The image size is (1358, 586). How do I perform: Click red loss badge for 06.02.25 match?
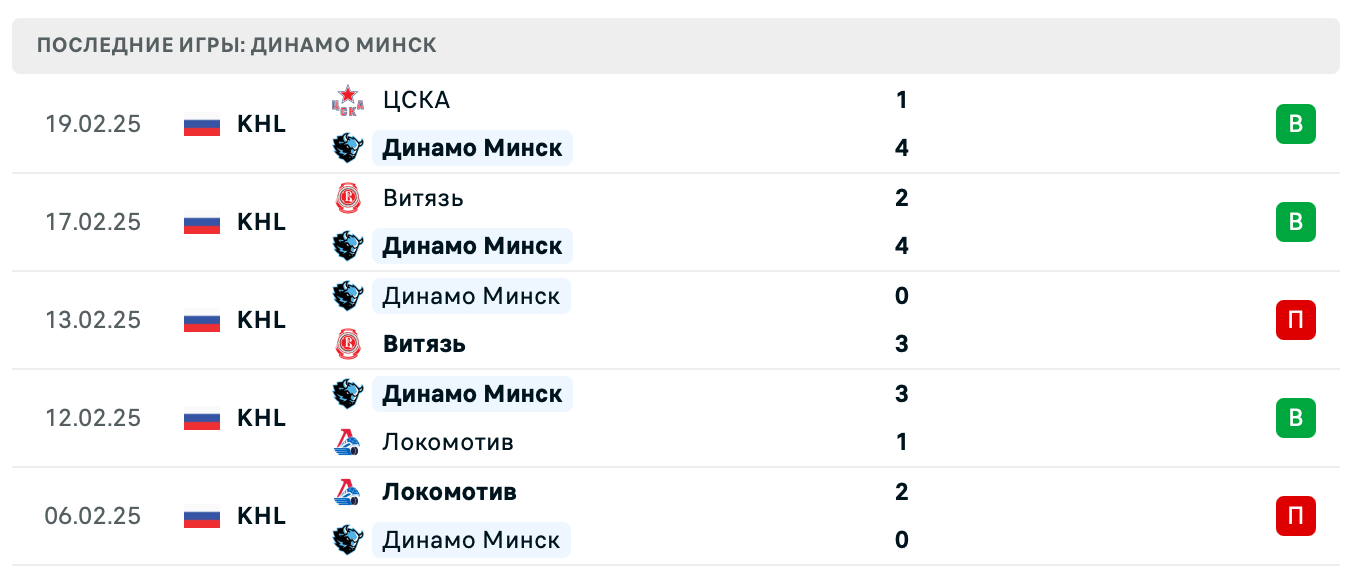tap(1295, 516)
